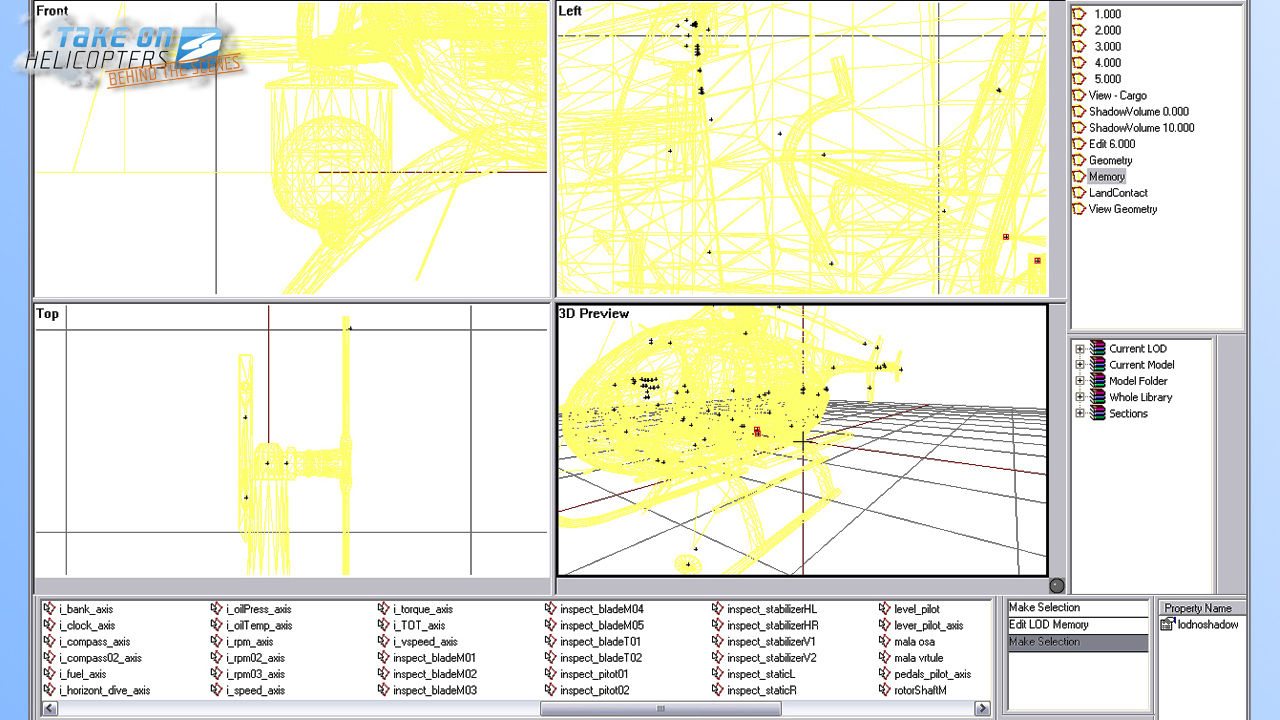Select the mala osa named selection
The image size is (1280, 720).
point(914,642)
